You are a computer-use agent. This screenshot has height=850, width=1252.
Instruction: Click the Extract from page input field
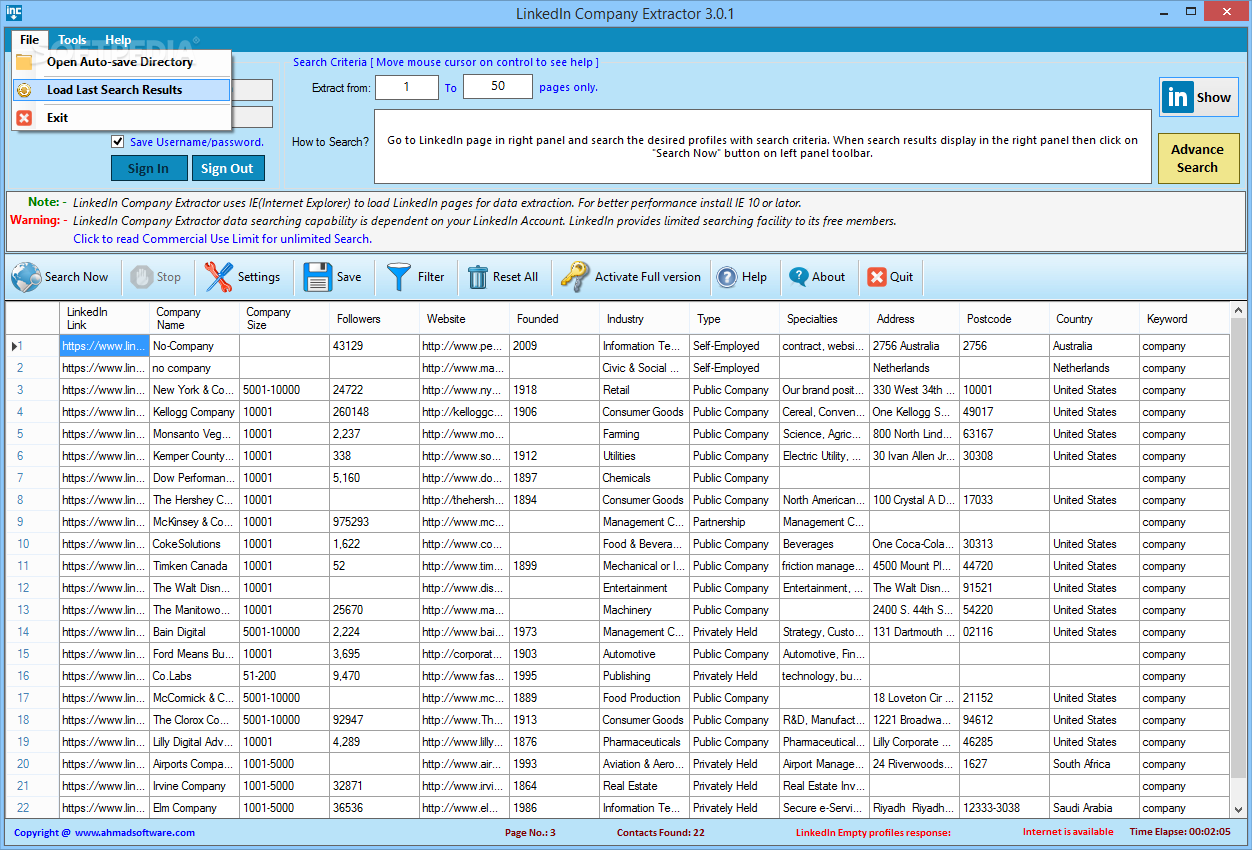click(x=407, y=87)
